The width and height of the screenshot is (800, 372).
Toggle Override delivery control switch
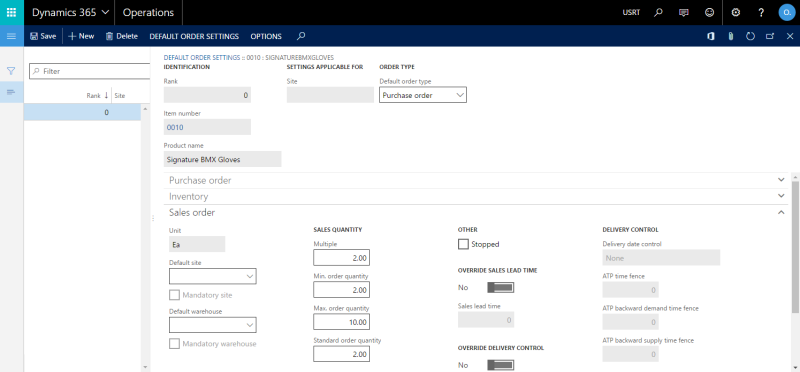501,365
